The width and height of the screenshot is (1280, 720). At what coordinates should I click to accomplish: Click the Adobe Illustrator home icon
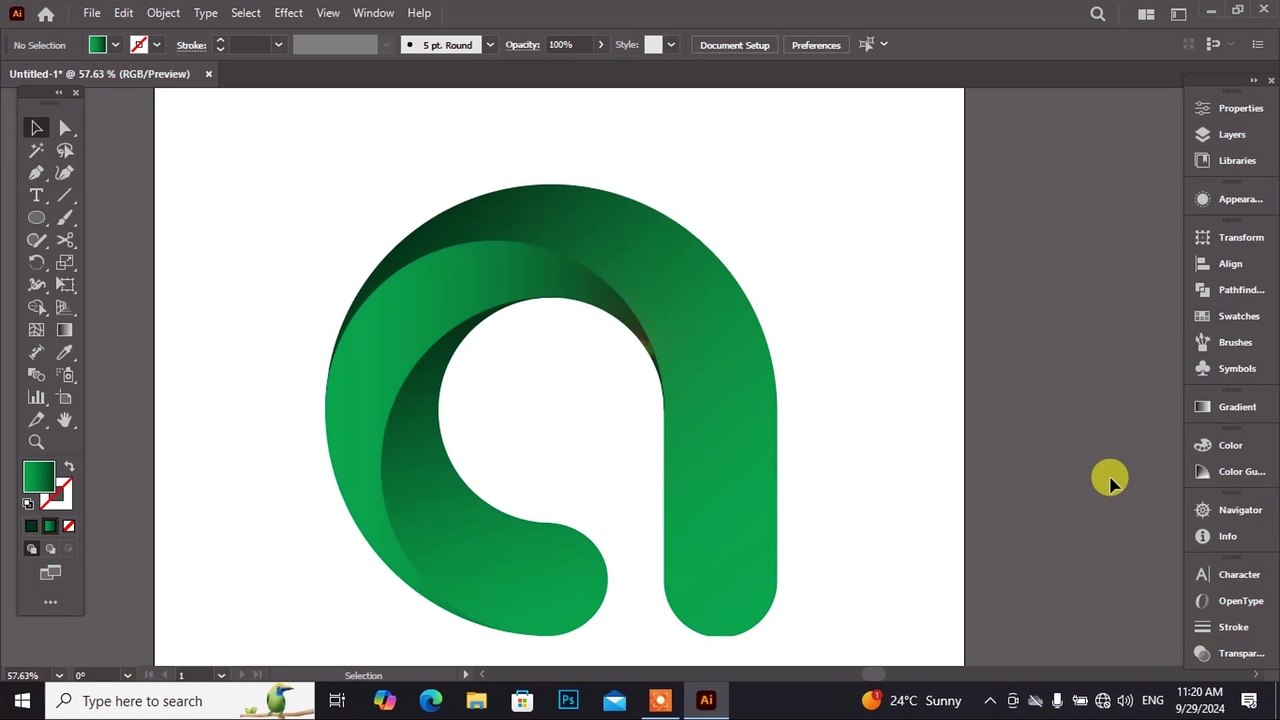point(46,14)
